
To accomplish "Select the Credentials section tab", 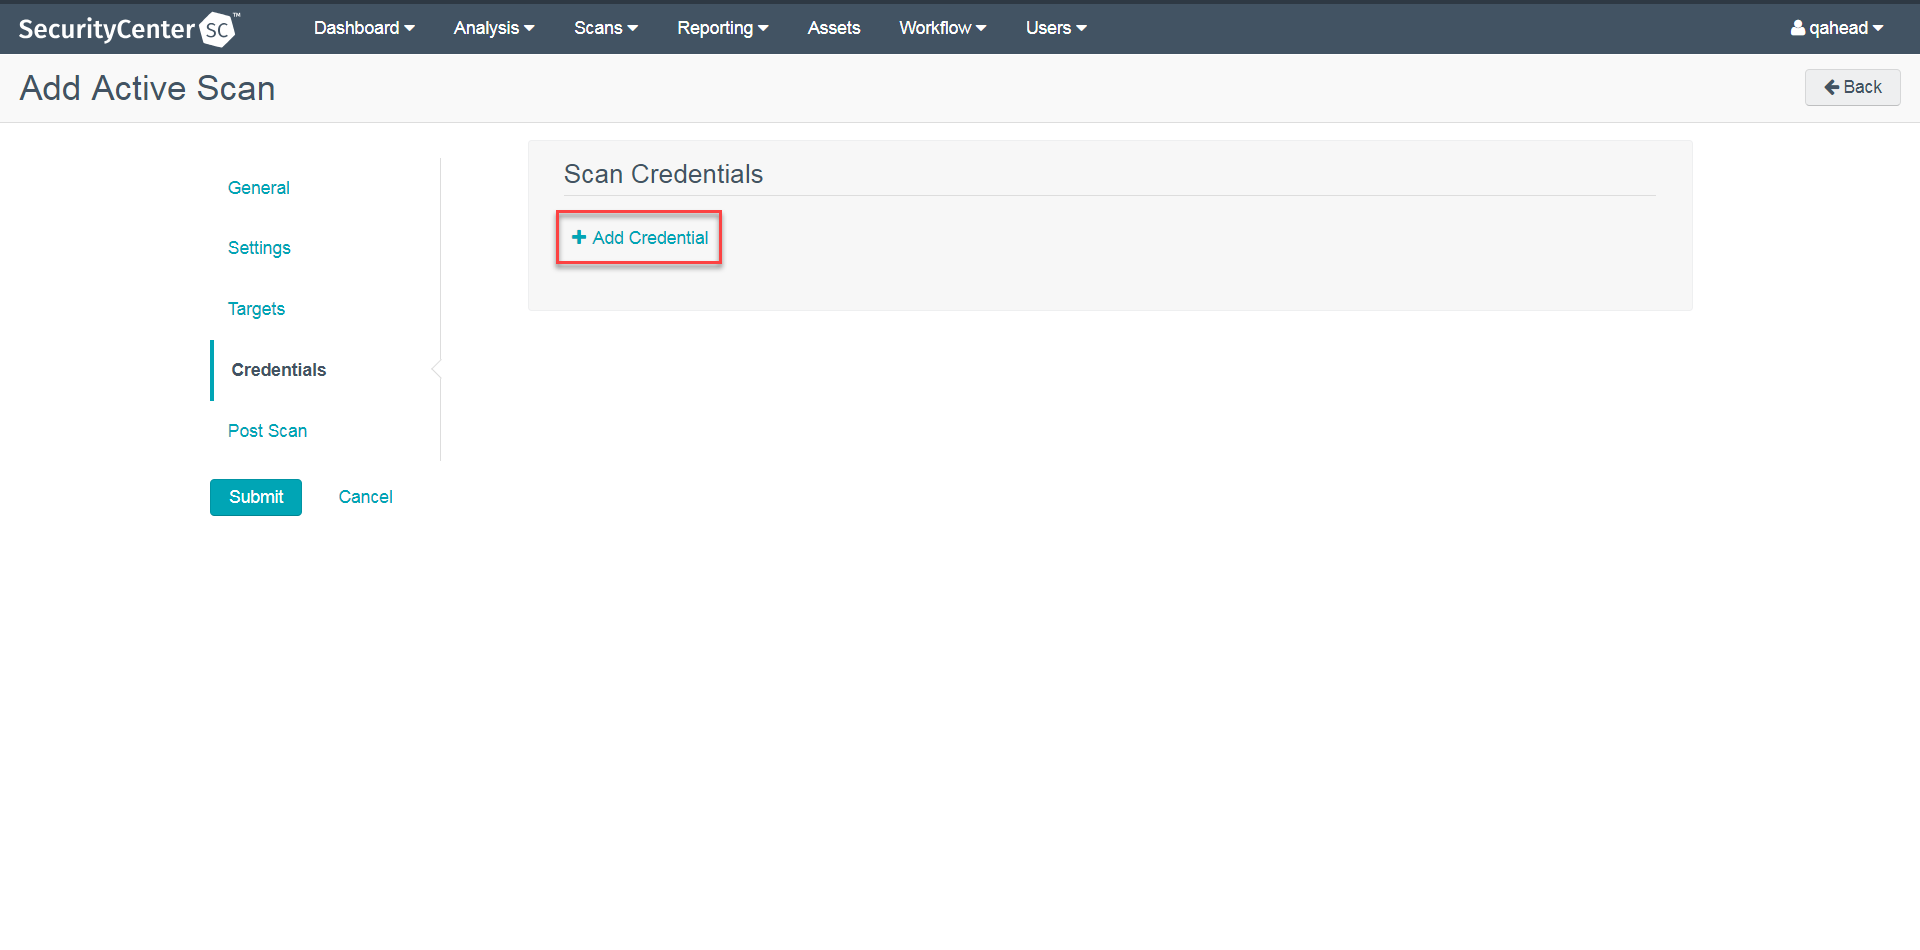I will pyautogui.click(x=278, y=370).
